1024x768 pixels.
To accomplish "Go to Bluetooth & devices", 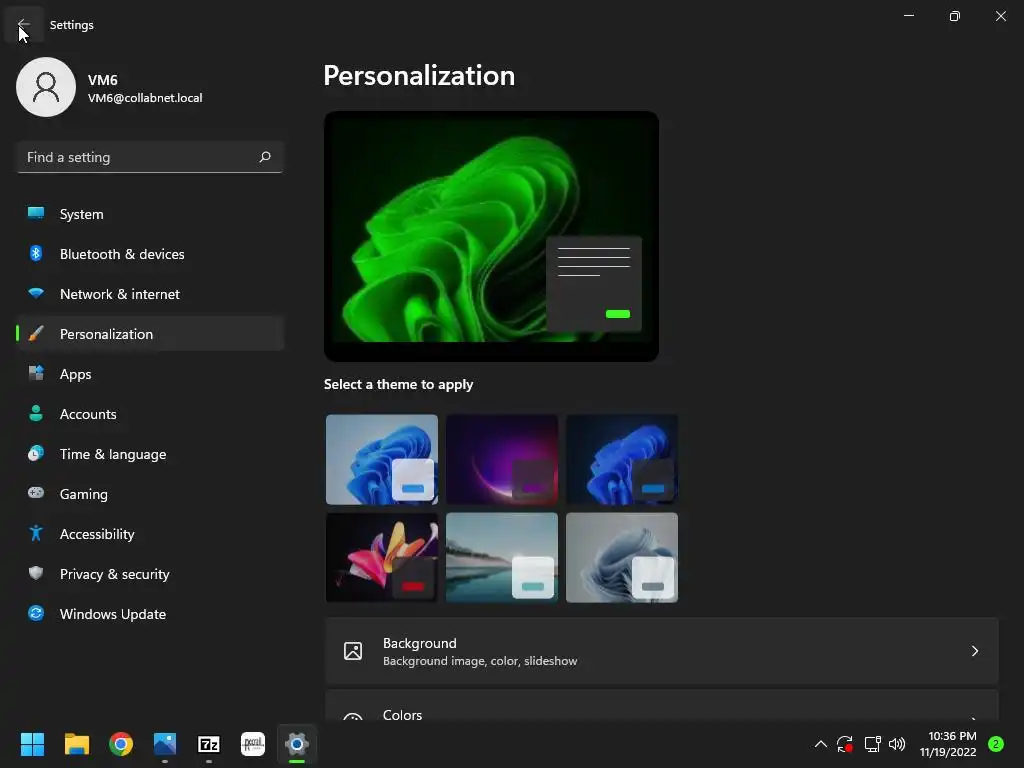I will point(150,254).
